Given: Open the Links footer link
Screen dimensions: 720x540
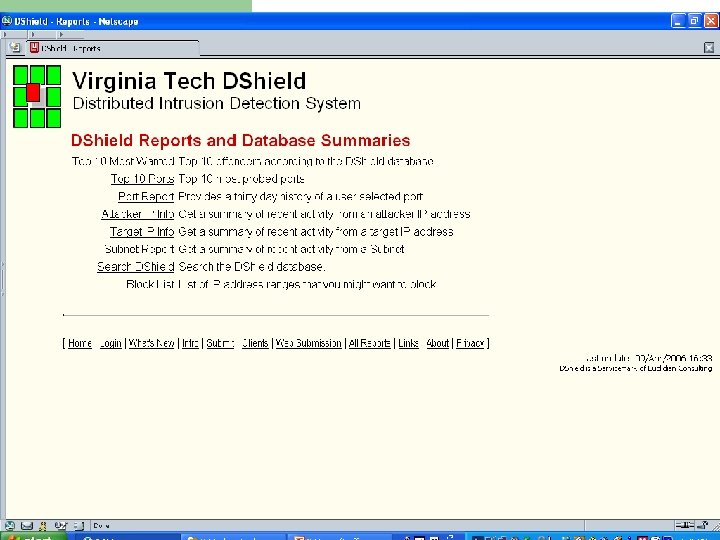Looking at the screenshot, I should [408, 343].
